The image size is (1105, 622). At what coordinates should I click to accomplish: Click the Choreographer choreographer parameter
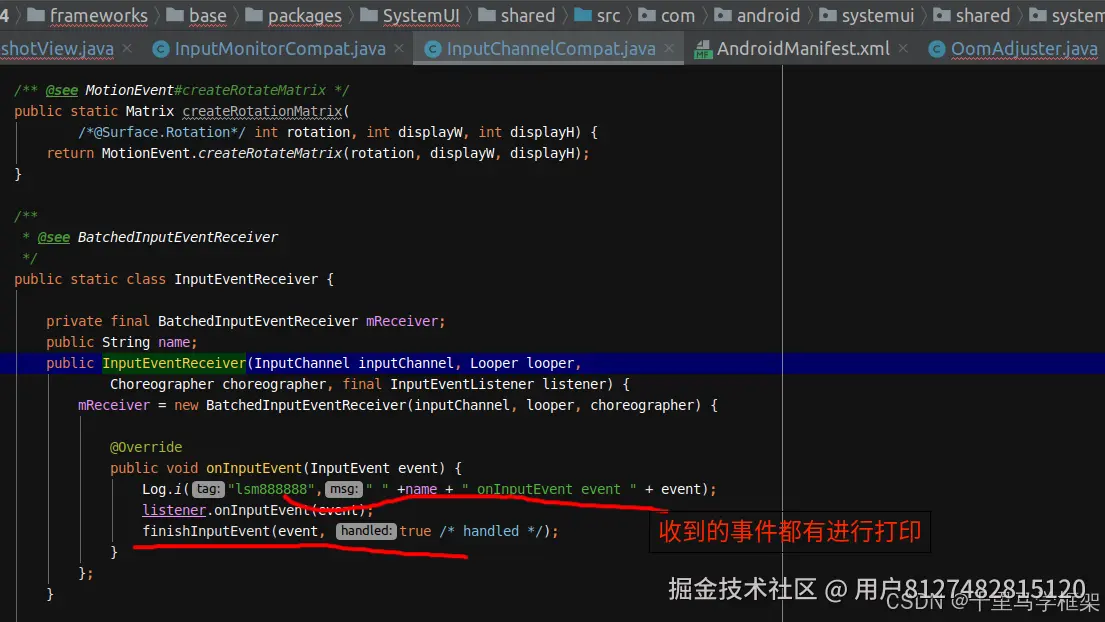click(x=218, y=384)
